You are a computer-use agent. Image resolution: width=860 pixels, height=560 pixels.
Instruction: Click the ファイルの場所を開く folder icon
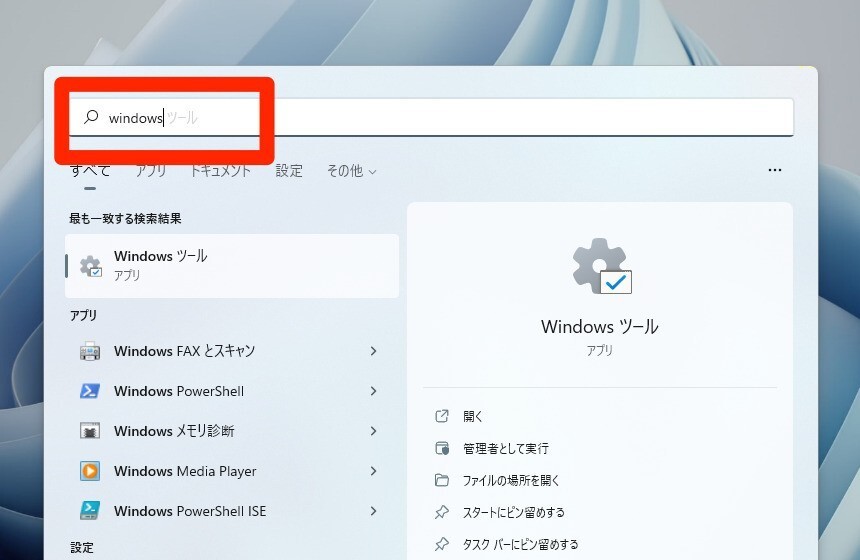click(x=442, y=480)
